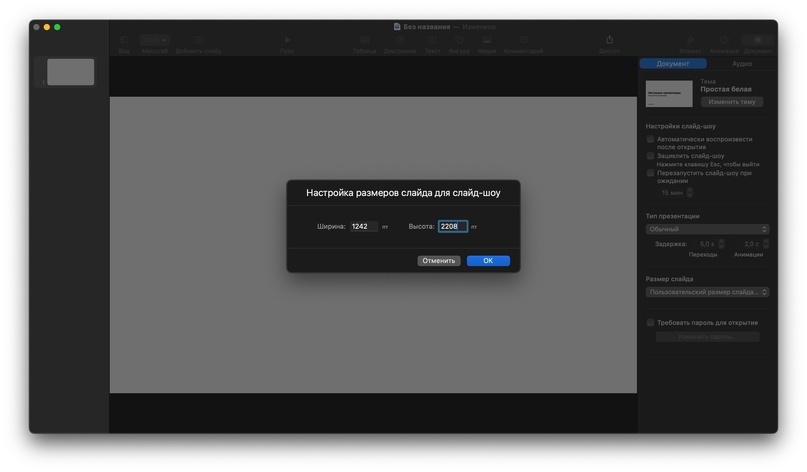Select the Простая белая theme thumbnail

point(669,94)
